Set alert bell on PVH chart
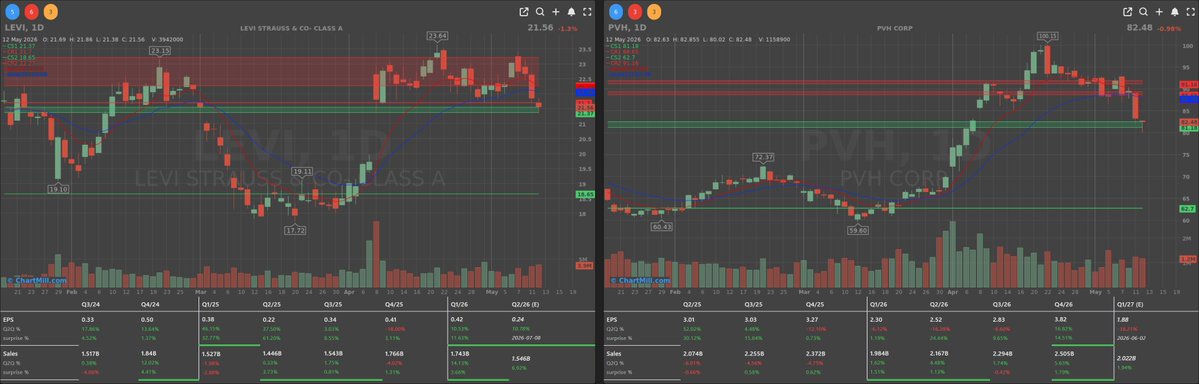The width and height of the screenshot is (1199, 384). (x=1175, y=11)
